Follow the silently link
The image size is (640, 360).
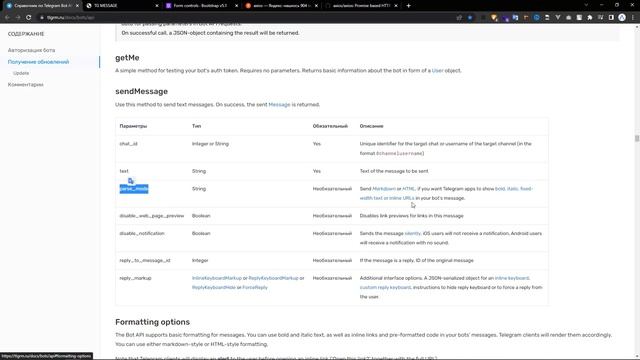click(412, 233)
